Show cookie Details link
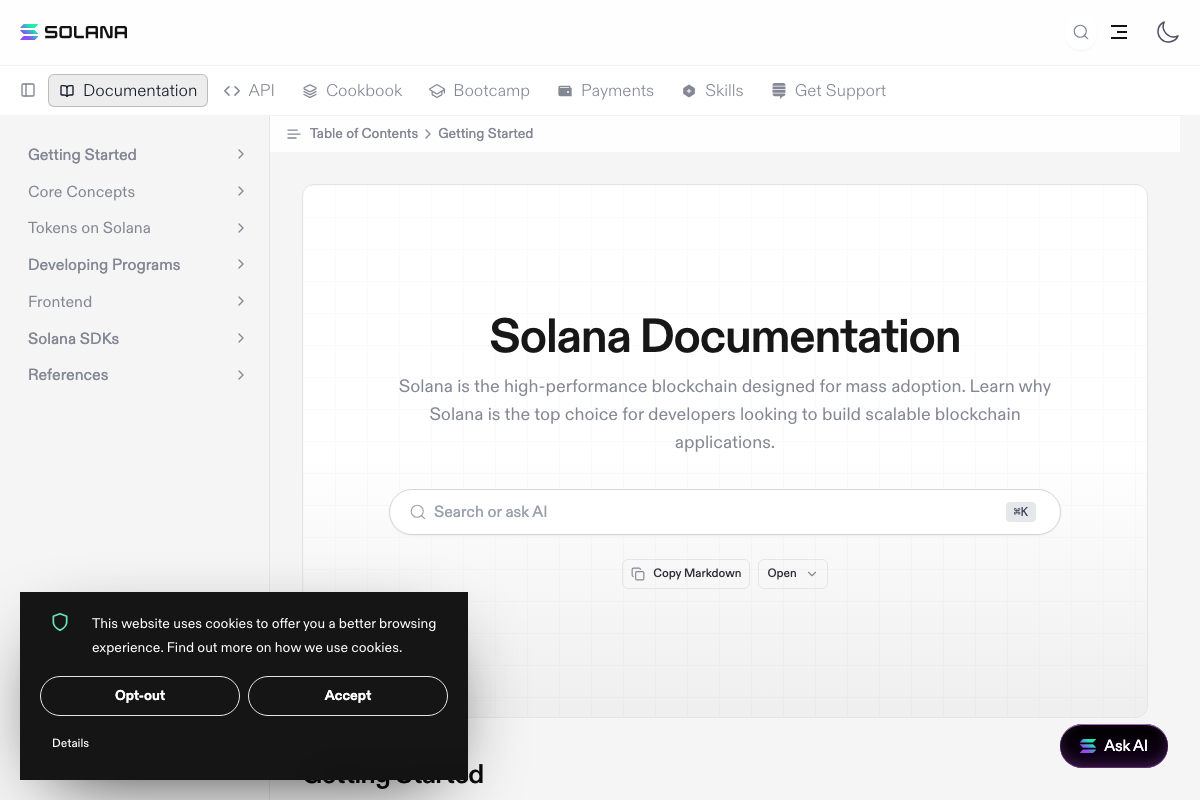The height and width of the screenshot is (800, 1200). (x=70, y=744)
